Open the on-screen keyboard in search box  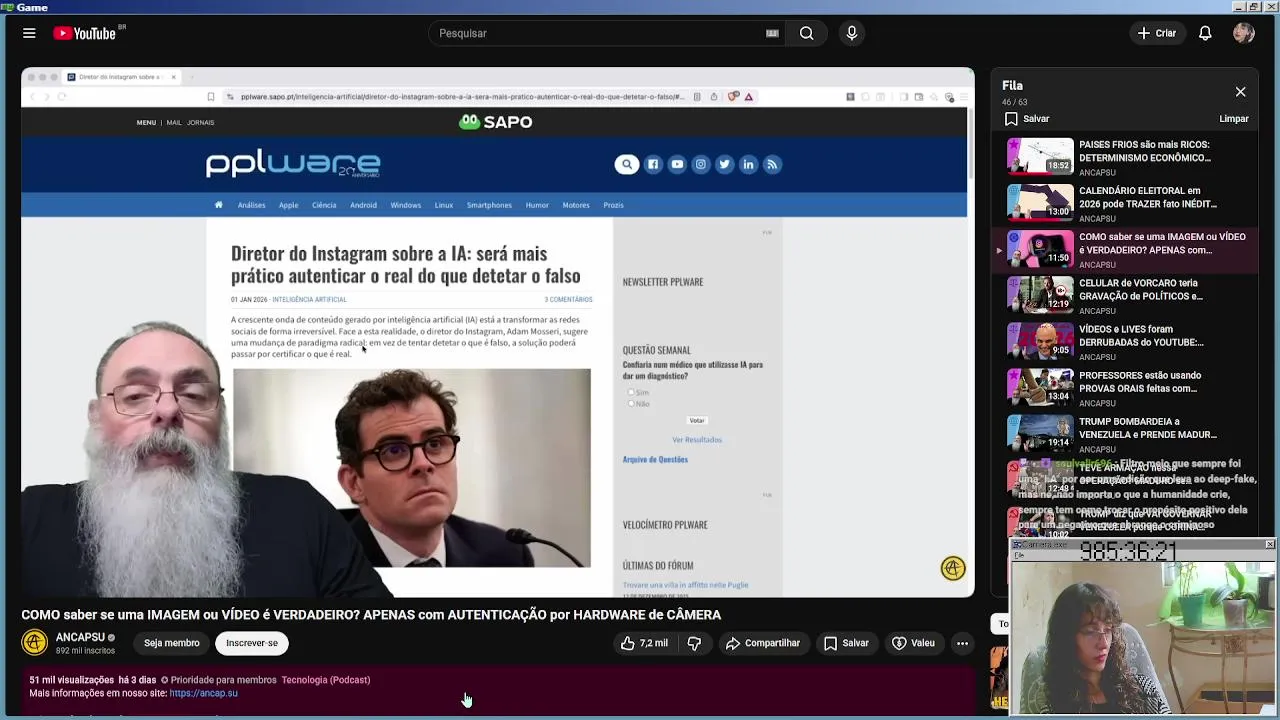pos(772,33)
